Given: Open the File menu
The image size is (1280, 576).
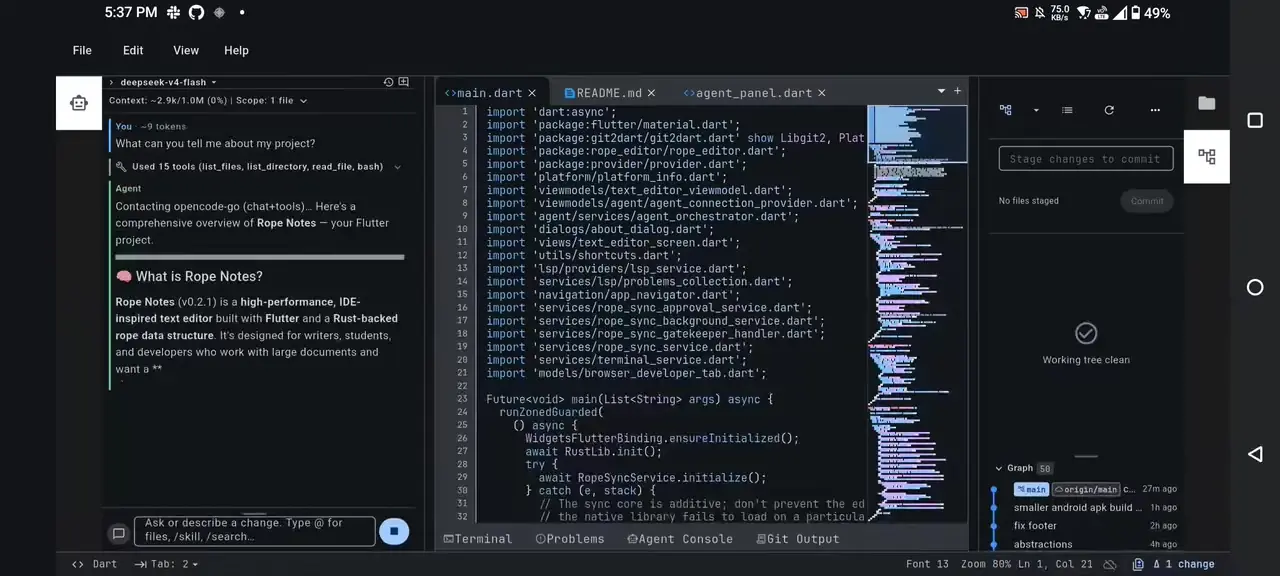Looking at the screenshot, I should [x=82, y=50].
